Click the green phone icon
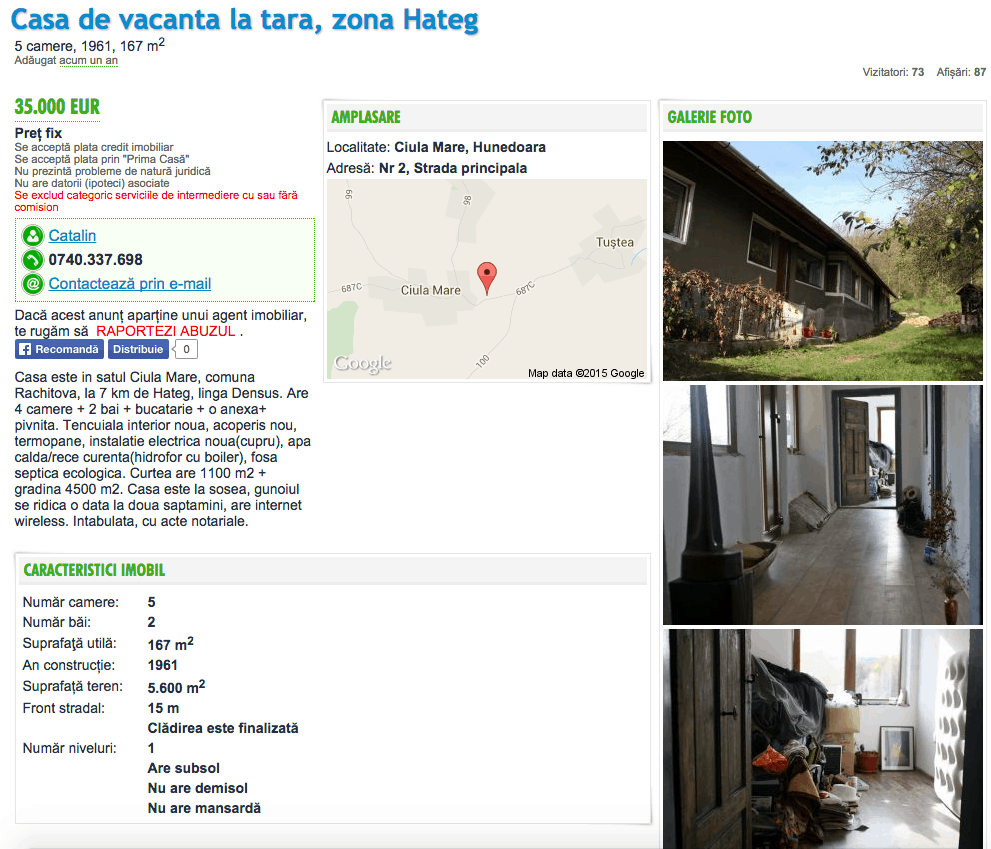The width and height of the screenshot is (991, 849). pos(32,260)
